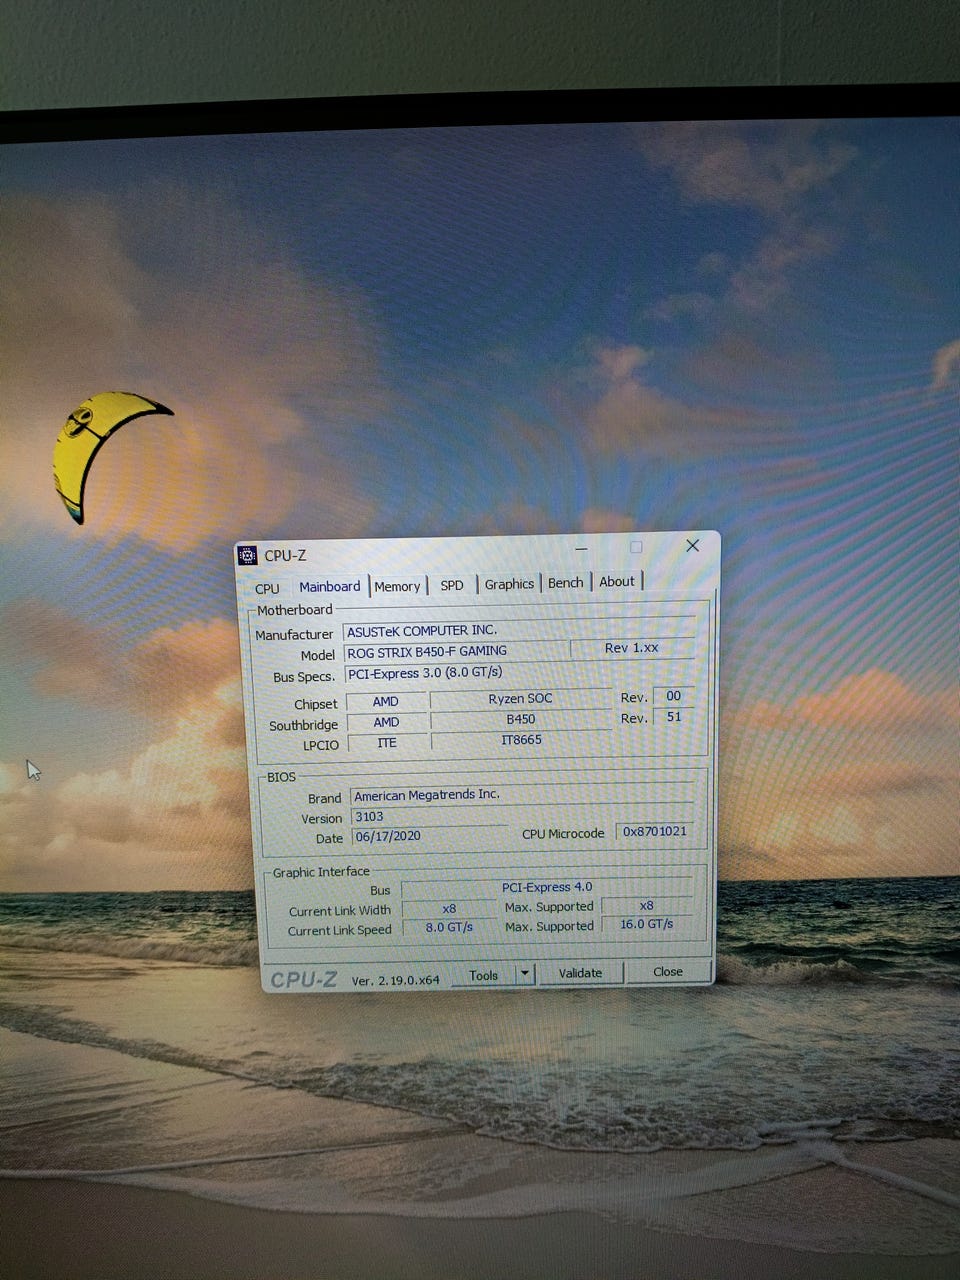Click the B450 southbridge value

coord(520,719)
